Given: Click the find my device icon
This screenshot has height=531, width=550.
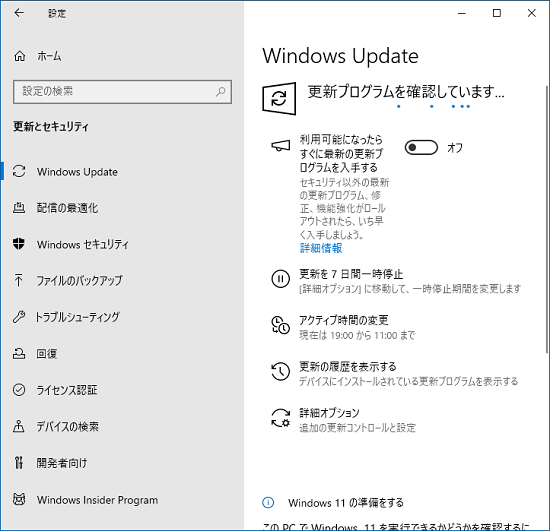Looking at the screenshot, I should [x=19, y=426].
